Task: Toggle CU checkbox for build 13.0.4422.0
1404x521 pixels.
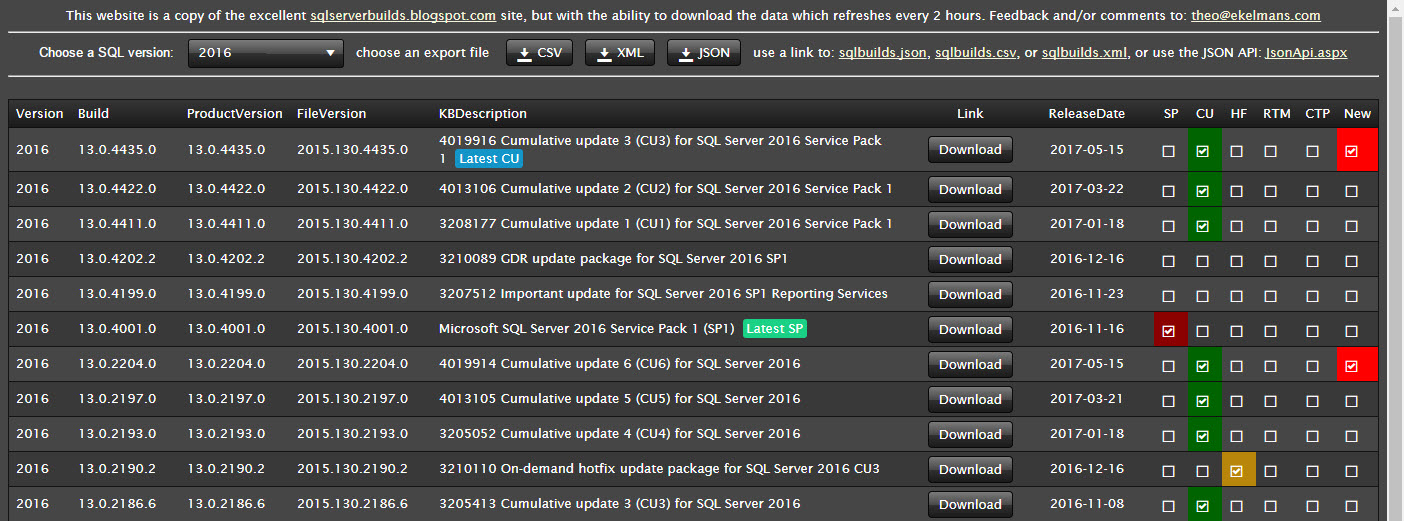Action: 1203,192
